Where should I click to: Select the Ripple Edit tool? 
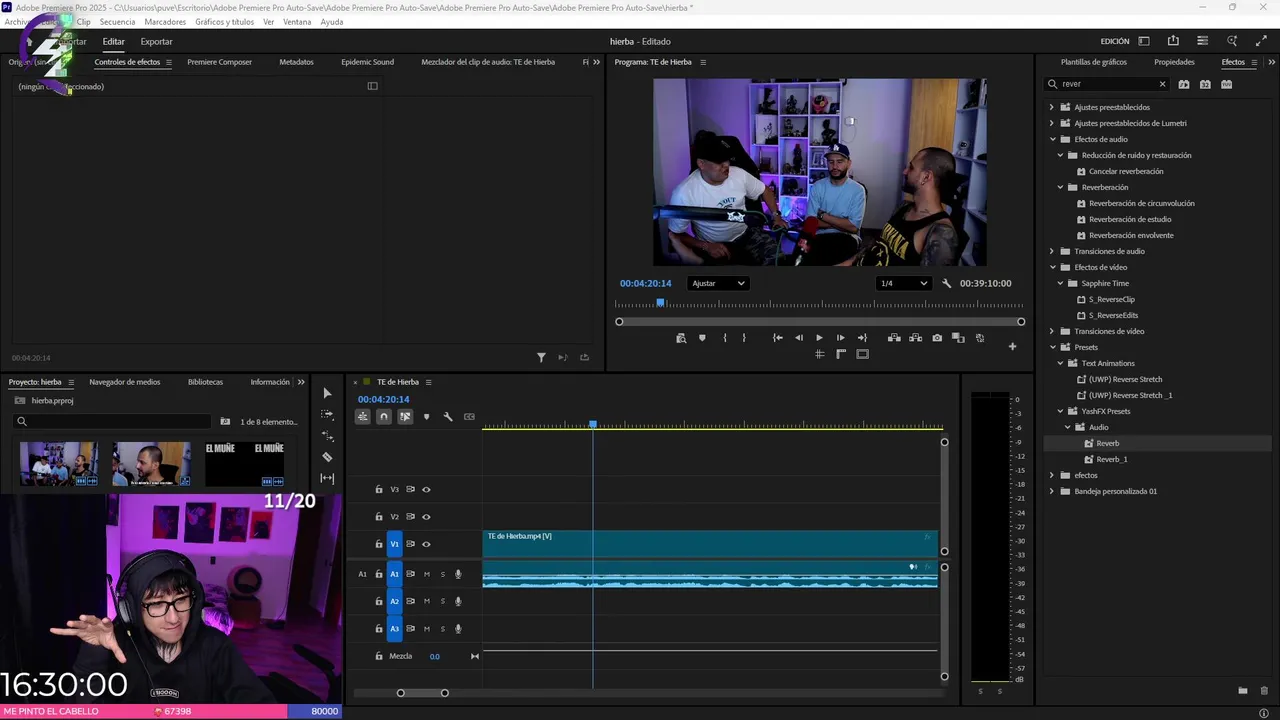tap(327, 436)
